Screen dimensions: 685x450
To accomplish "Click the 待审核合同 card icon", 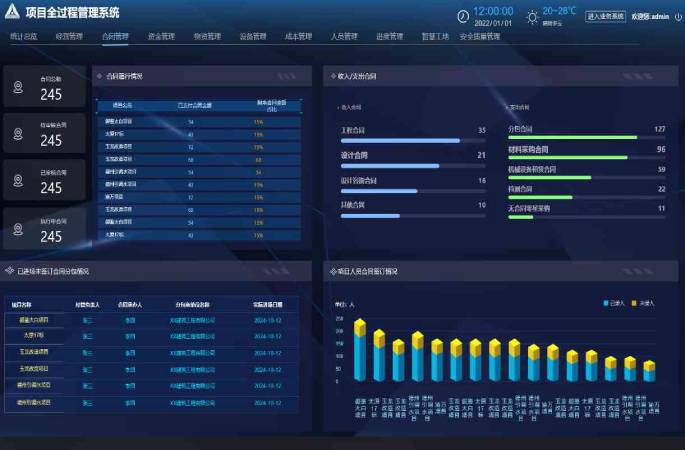I will [17, 134].
